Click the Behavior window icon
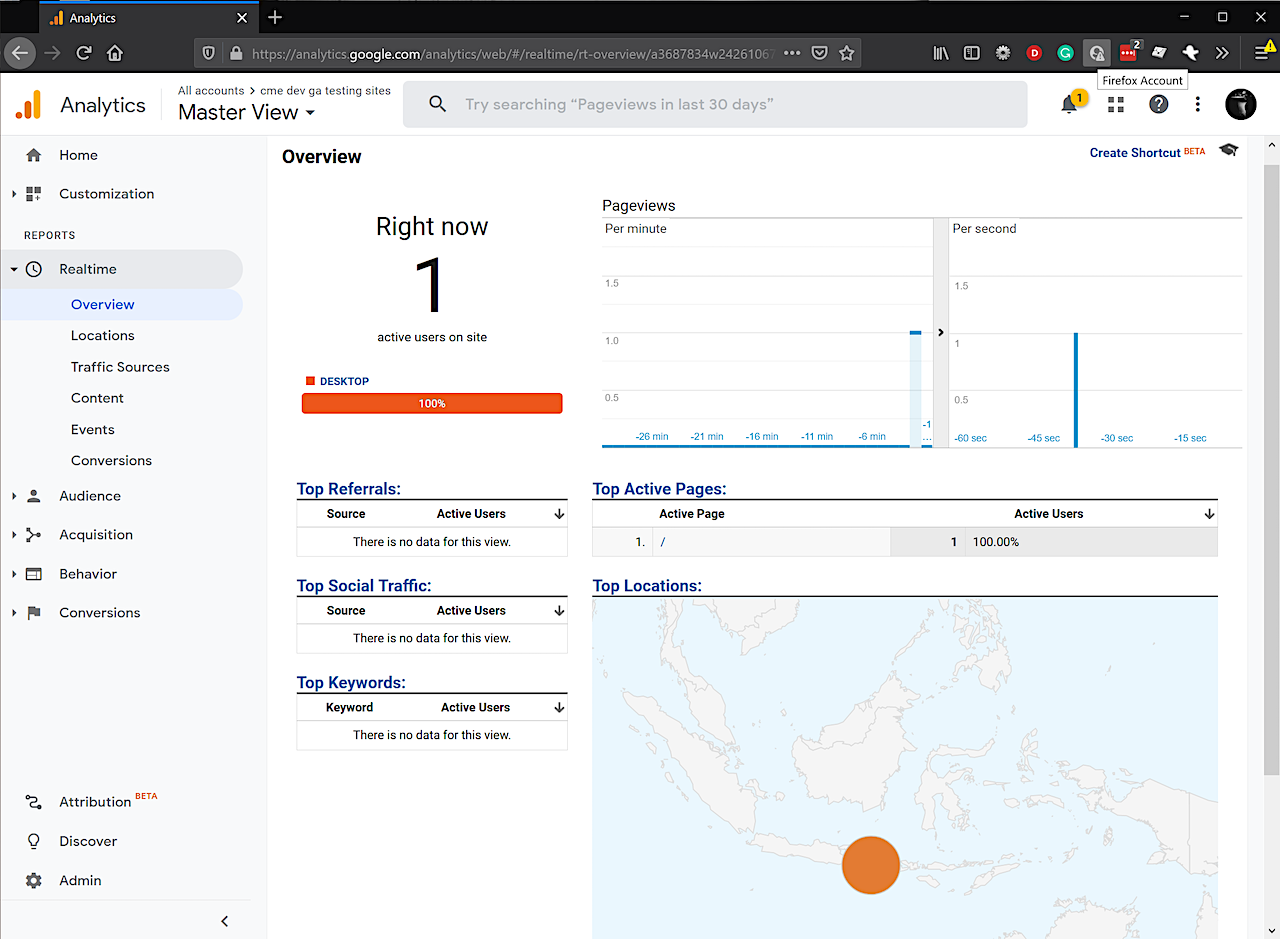 (34, 574)
